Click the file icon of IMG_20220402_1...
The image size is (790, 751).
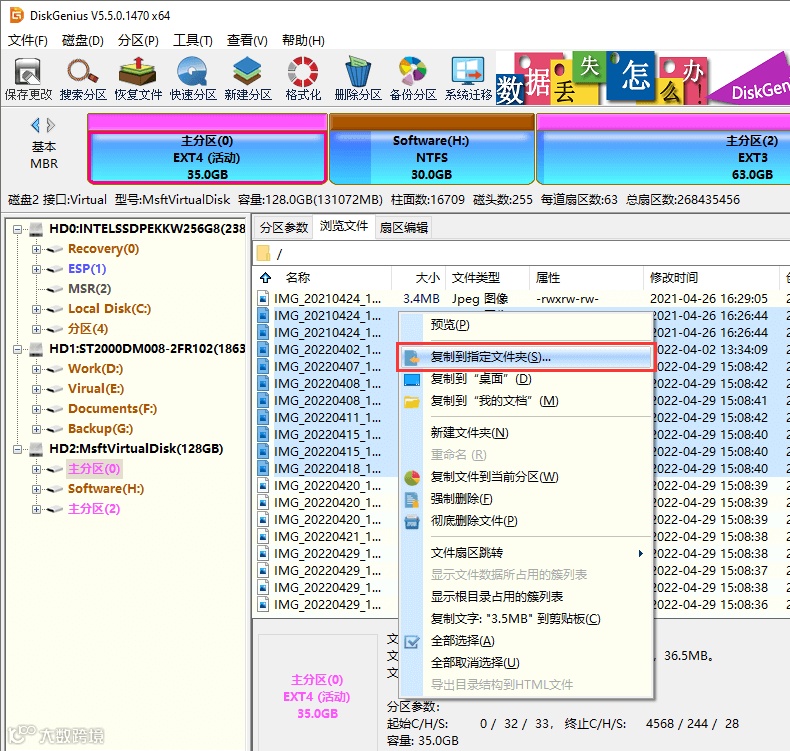click(x=262, y=350)
